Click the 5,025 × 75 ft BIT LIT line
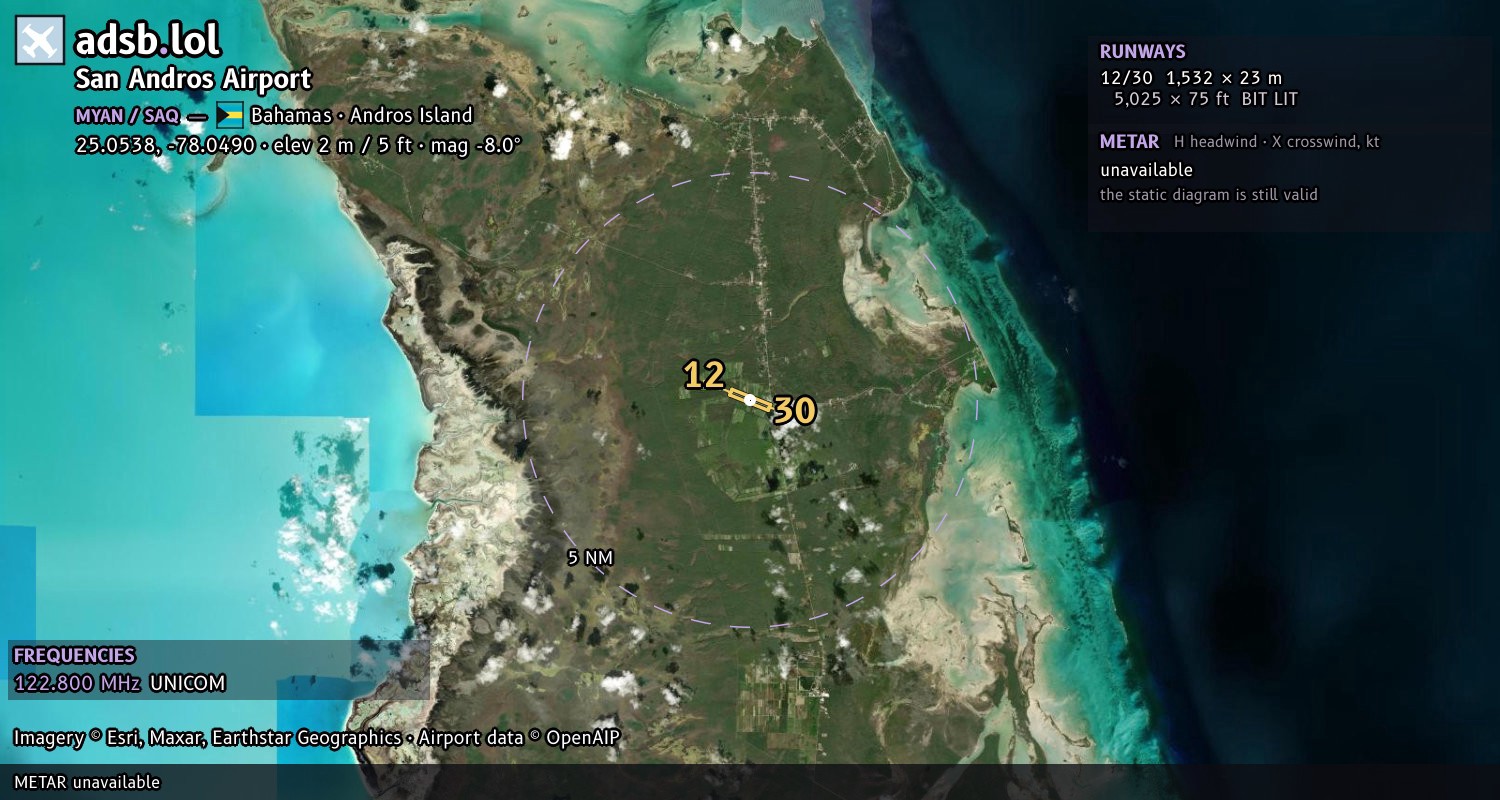The image size is (1500, 800). 1206,99
